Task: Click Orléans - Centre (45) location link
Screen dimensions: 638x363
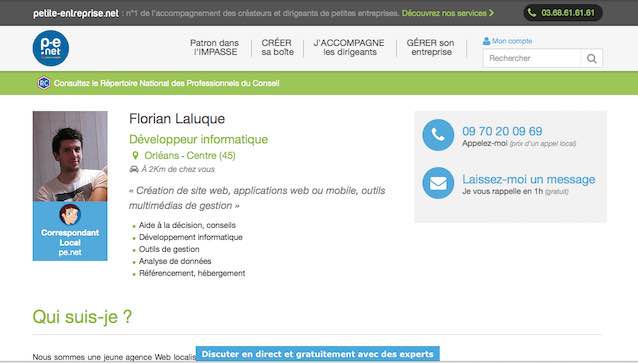Action: pos(190,155)
